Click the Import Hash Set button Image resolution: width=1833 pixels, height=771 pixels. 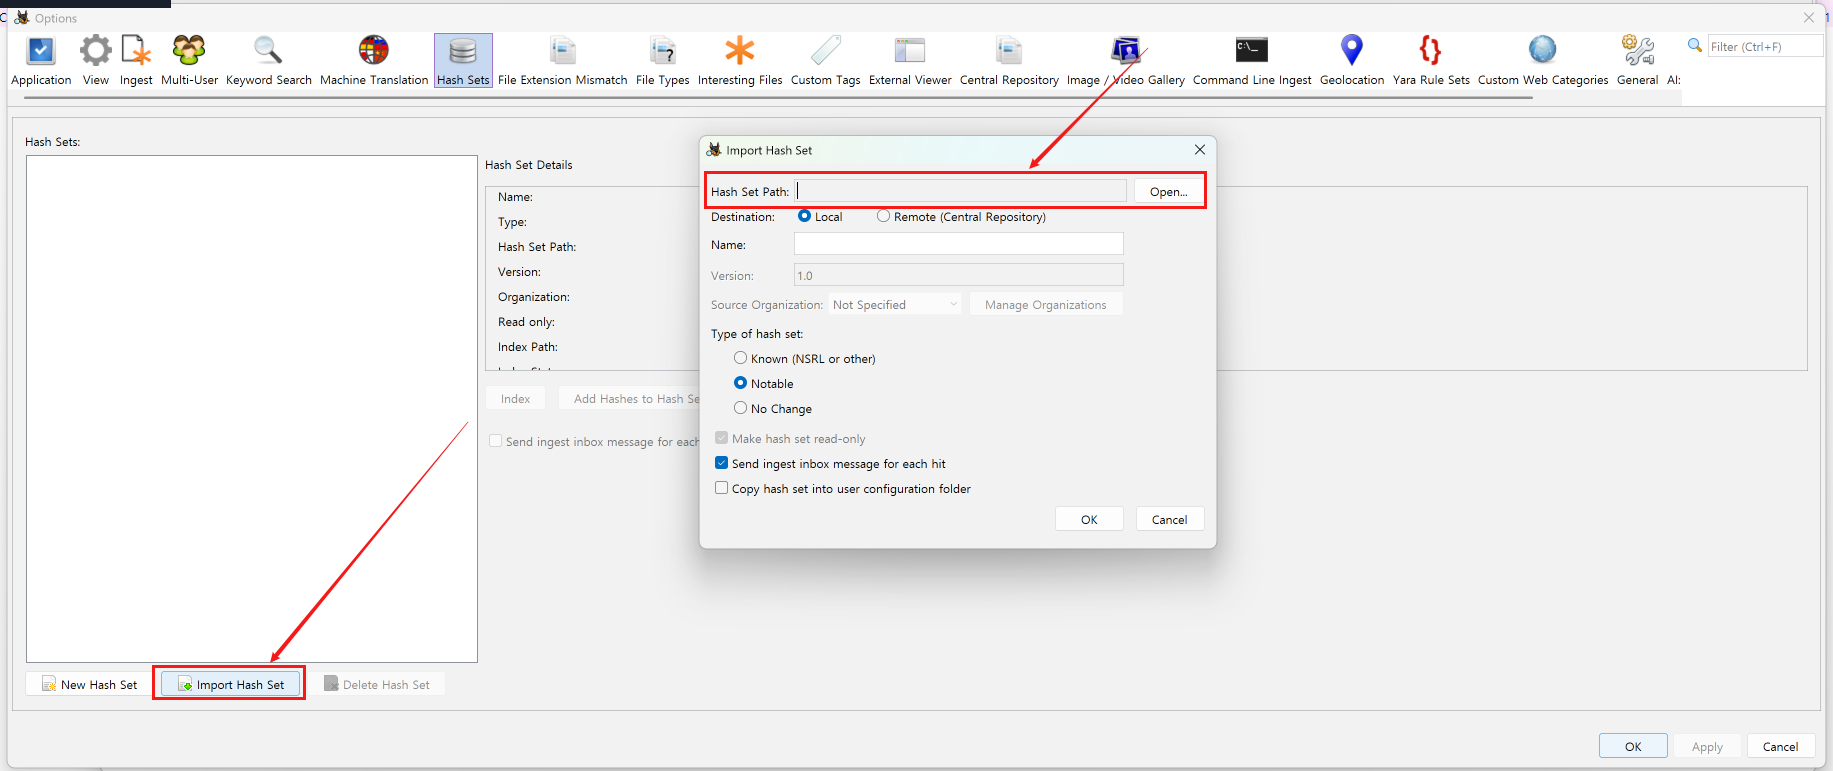(231, 684)
